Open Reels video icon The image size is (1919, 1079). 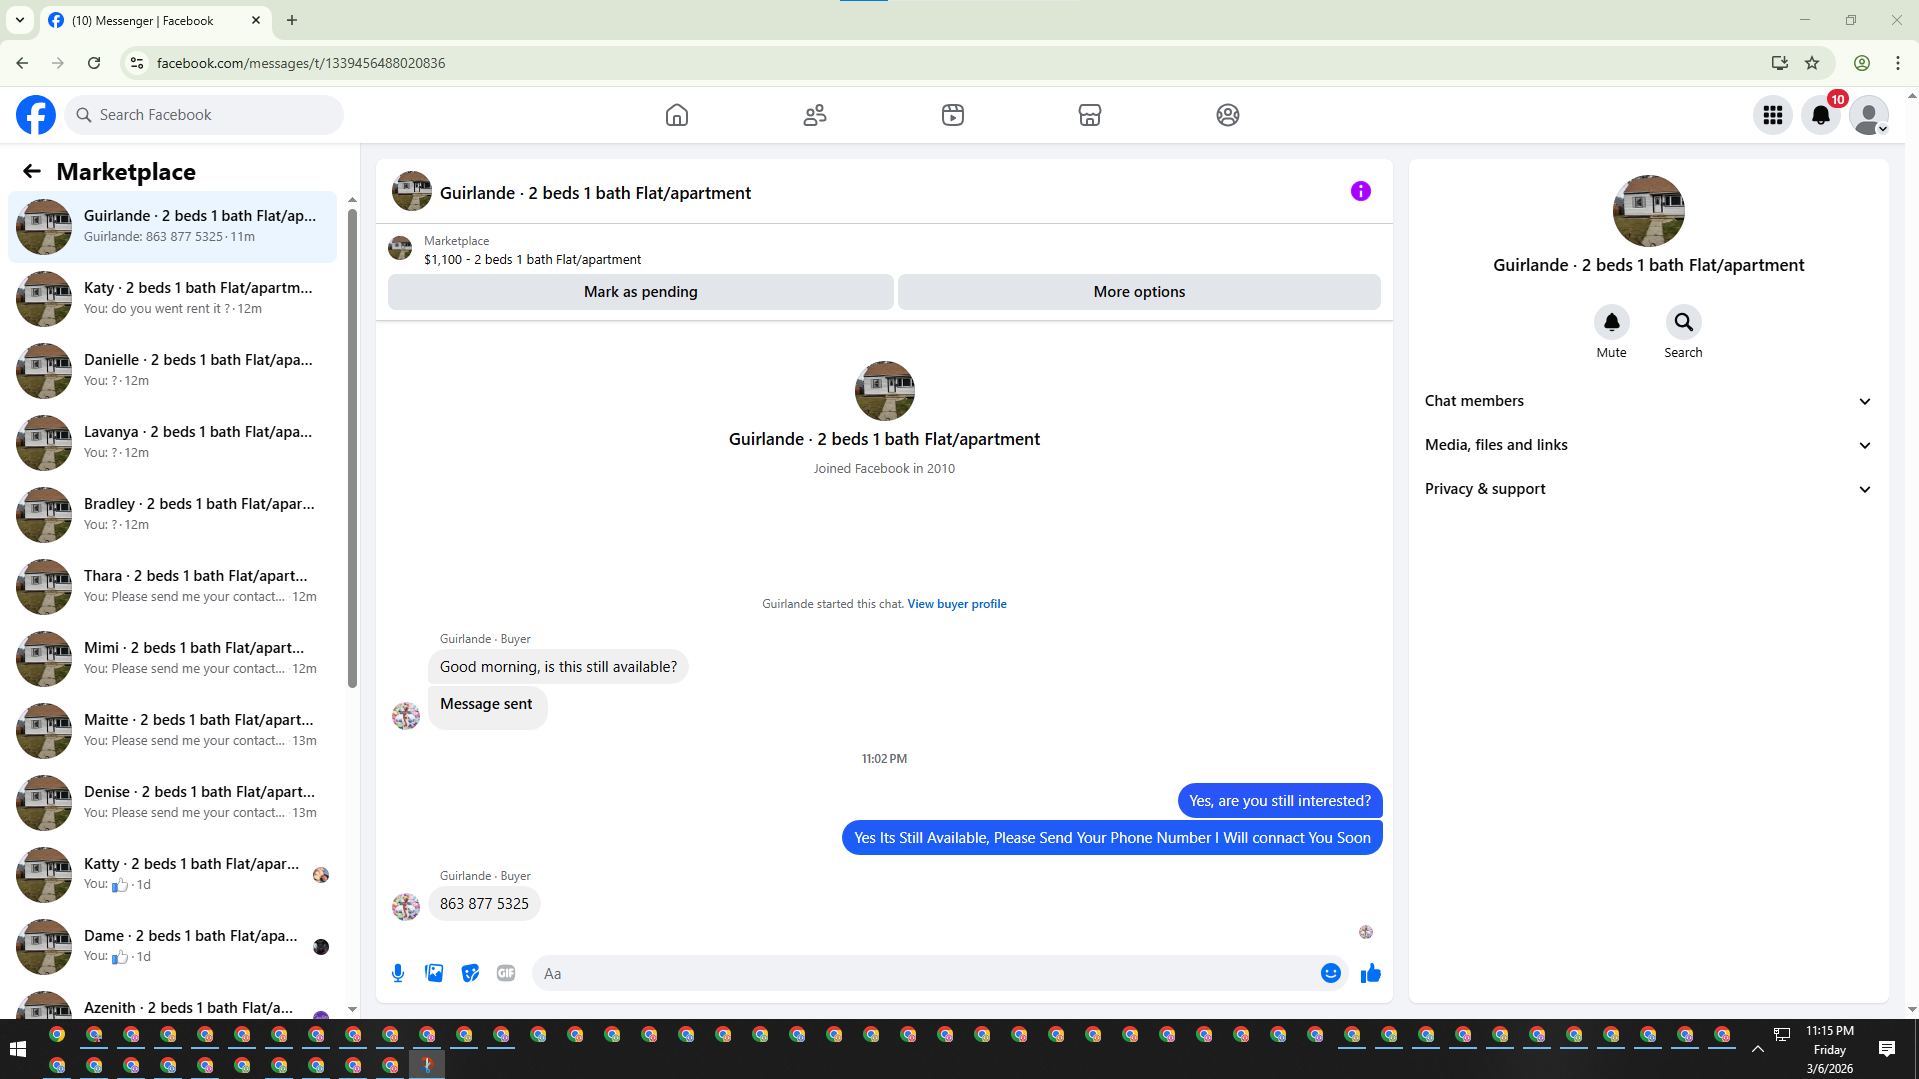(953, 115)
